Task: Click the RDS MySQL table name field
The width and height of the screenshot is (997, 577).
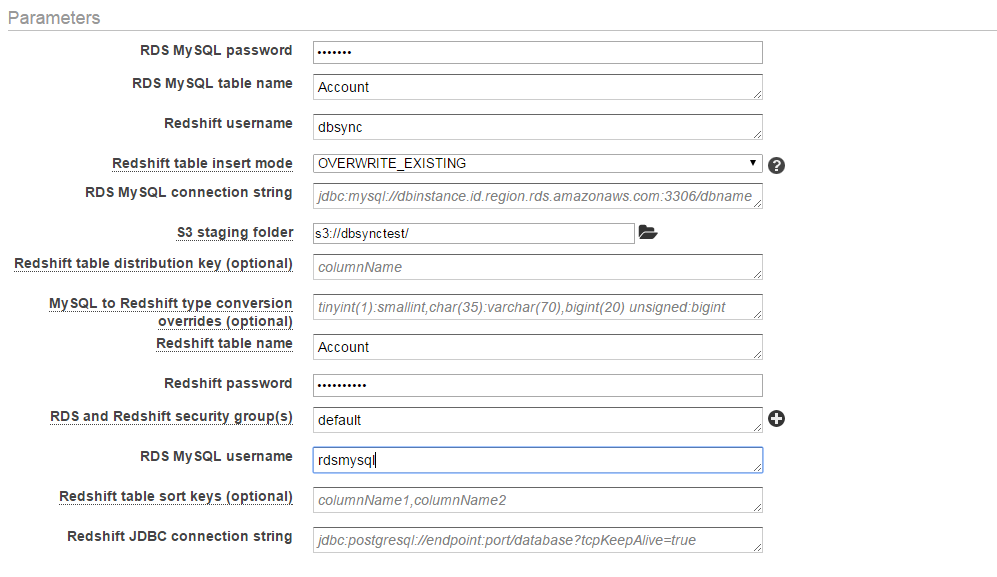Action: 537,87
